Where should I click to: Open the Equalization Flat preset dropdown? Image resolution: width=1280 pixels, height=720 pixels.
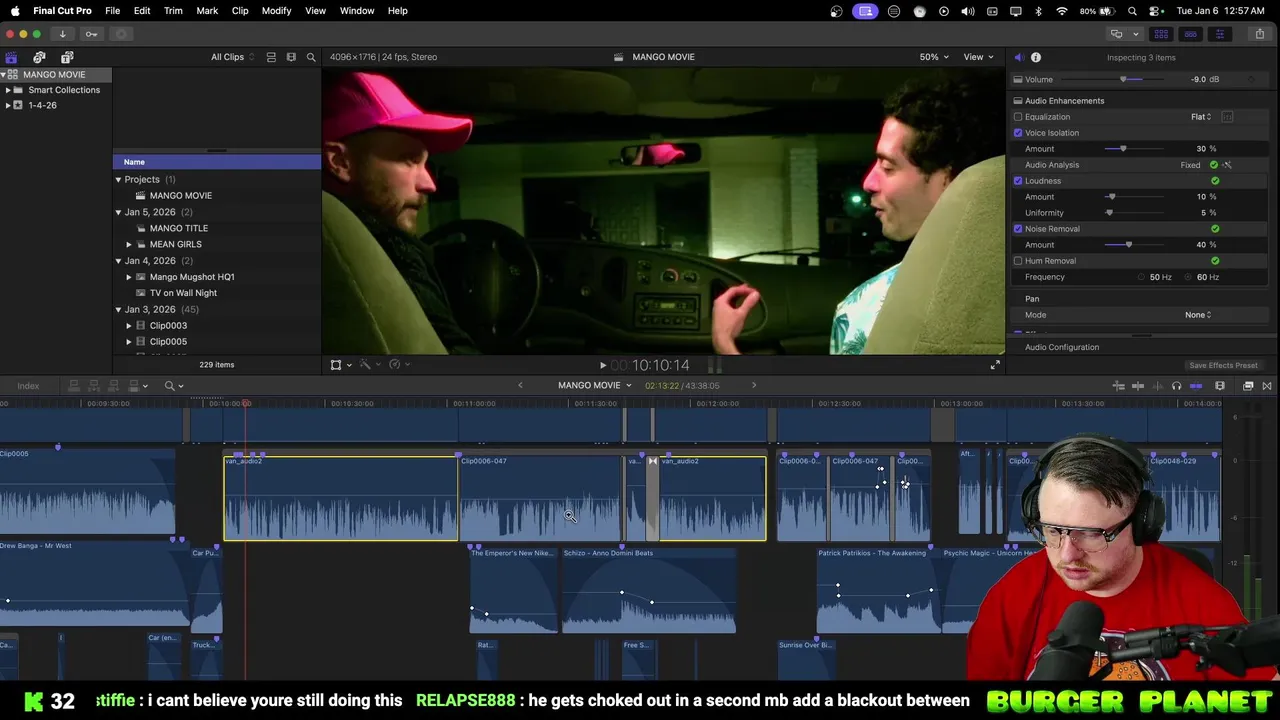(1201, 117)
